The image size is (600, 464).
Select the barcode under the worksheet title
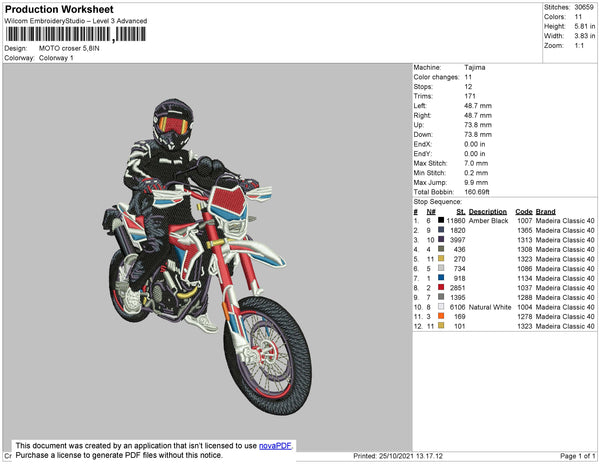(x=75, y=34)
